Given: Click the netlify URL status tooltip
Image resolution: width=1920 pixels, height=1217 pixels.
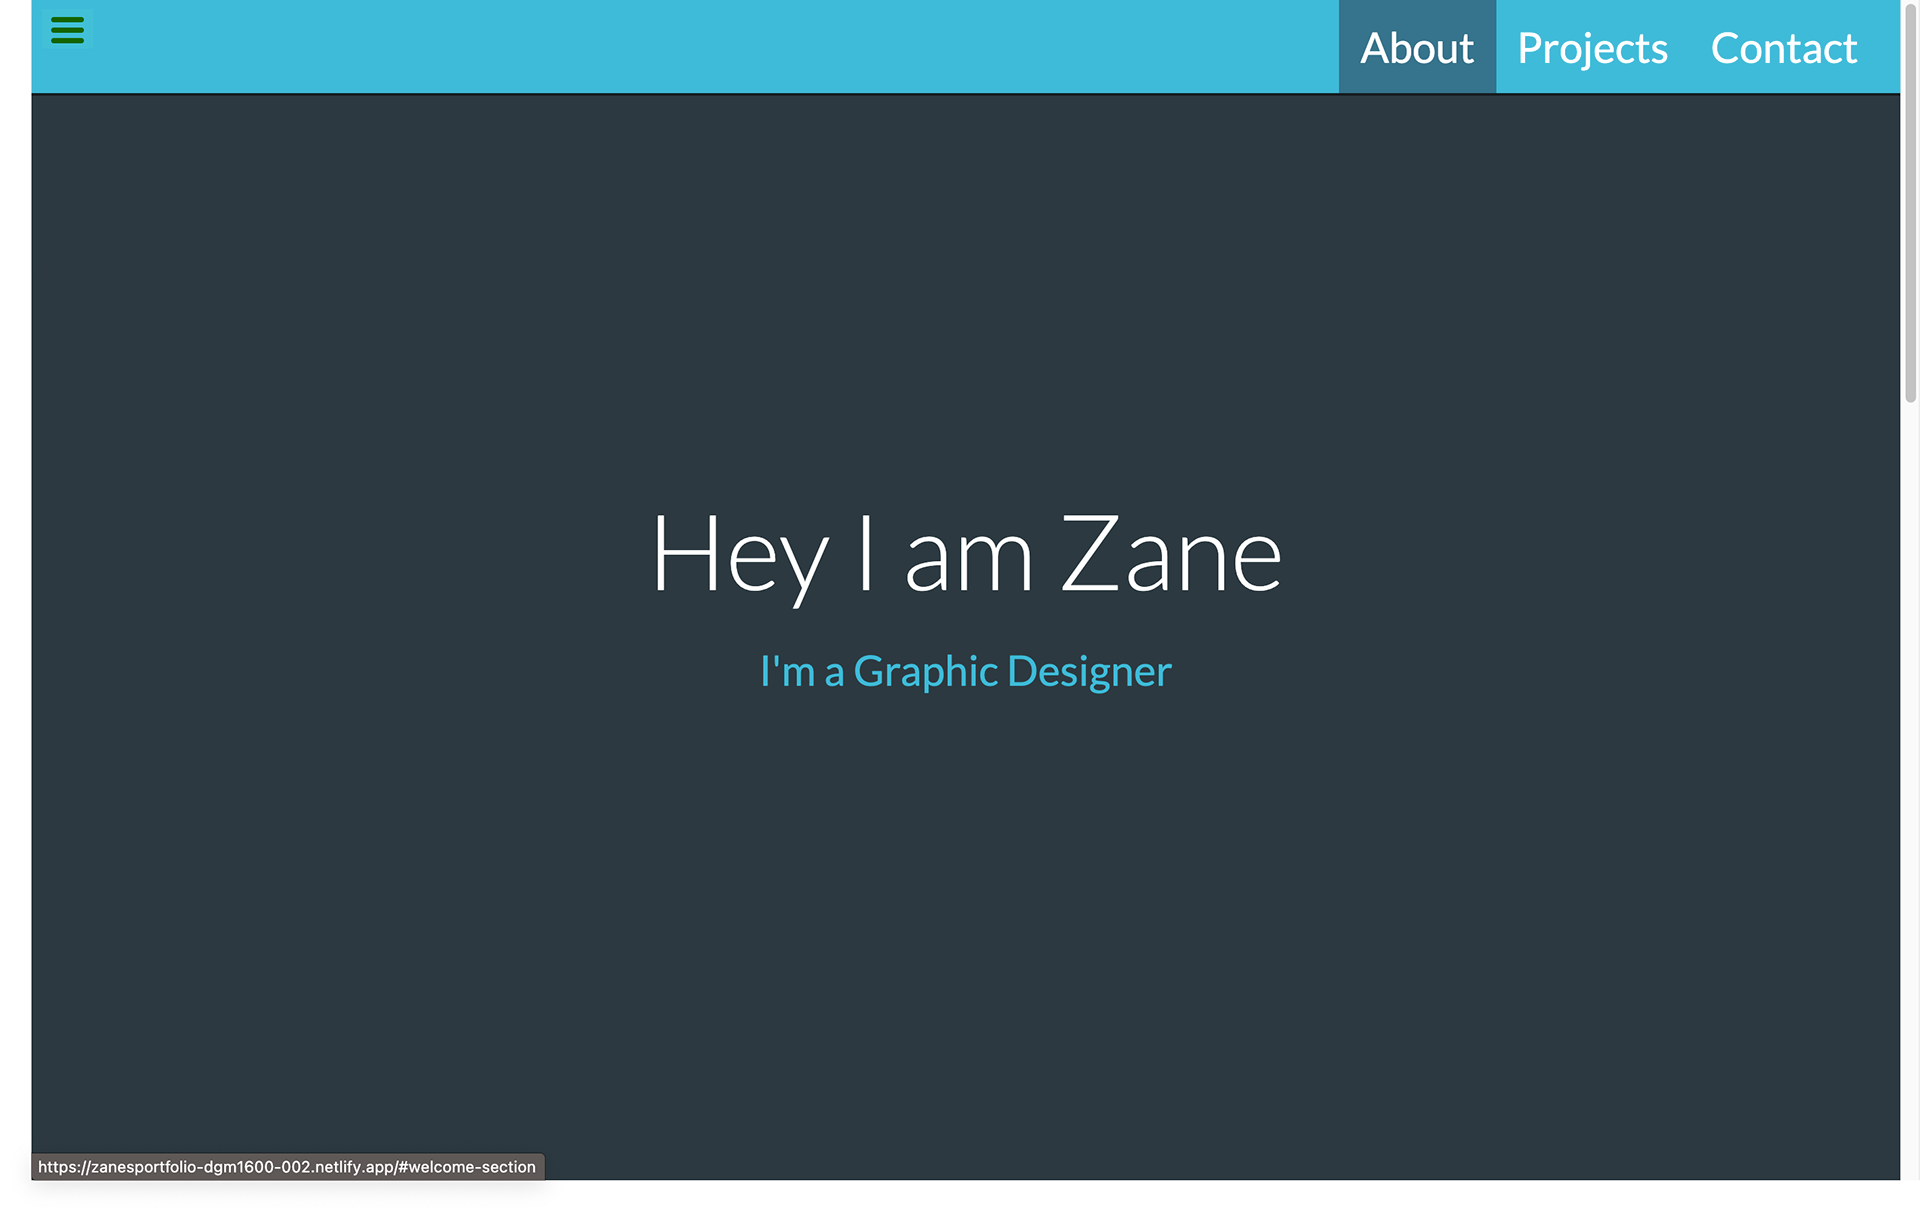Looking at the screenshot, I should pos(287,1167).
